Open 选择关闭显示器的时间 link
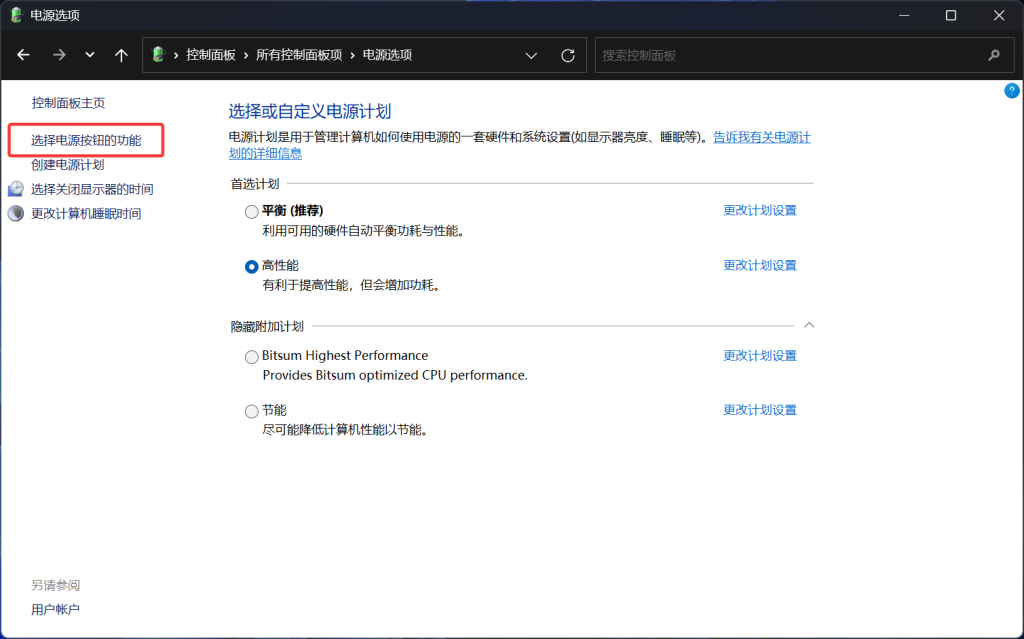The width and height of the screenshot is (1024, 639). (x=92, y=189)
